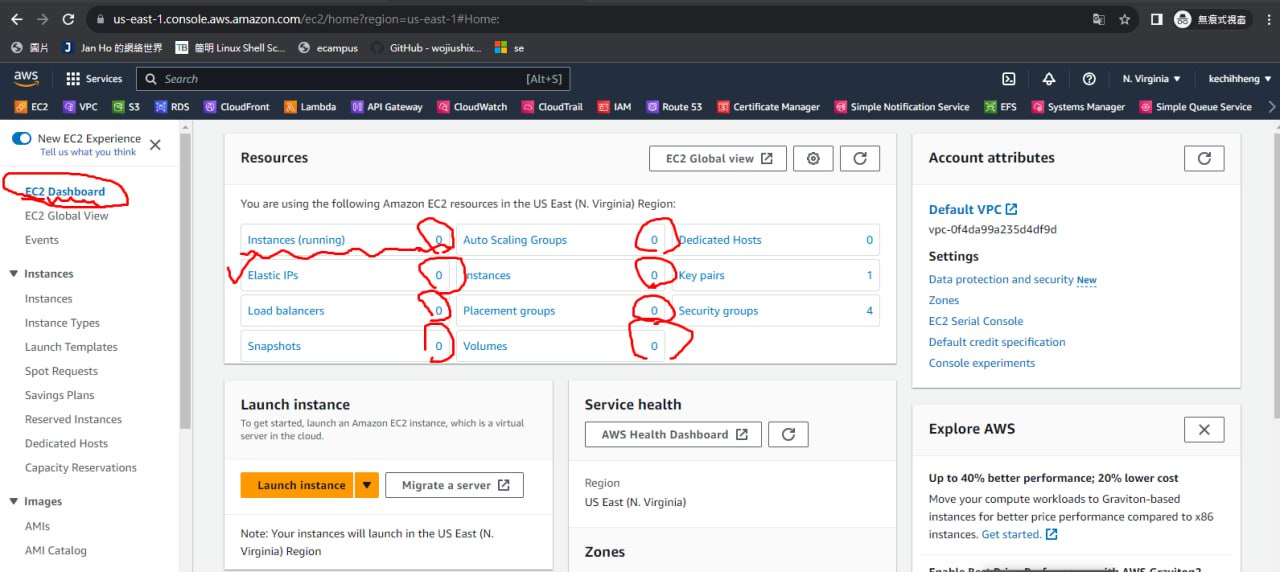Reload the browser page

pyautogui.click(x=67, y=19)
